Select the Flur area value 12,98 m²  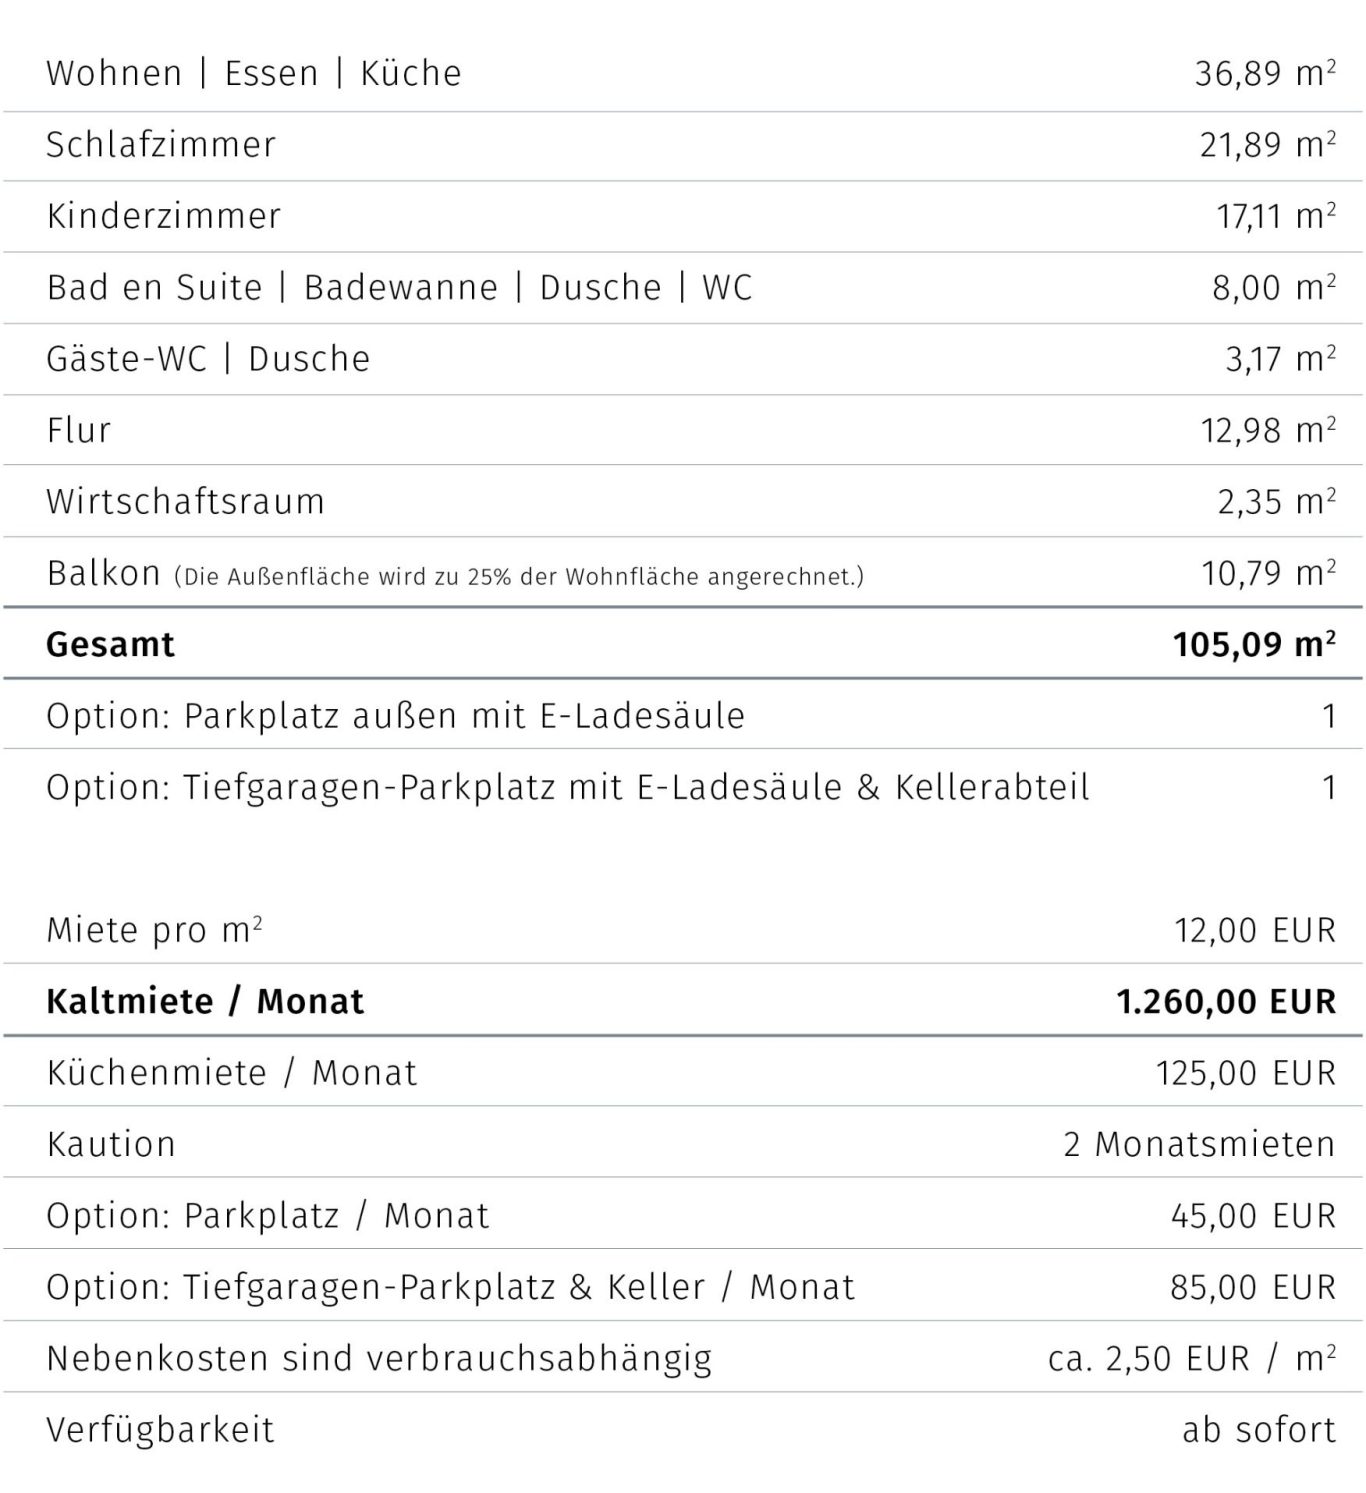(x=1268, y=430)
